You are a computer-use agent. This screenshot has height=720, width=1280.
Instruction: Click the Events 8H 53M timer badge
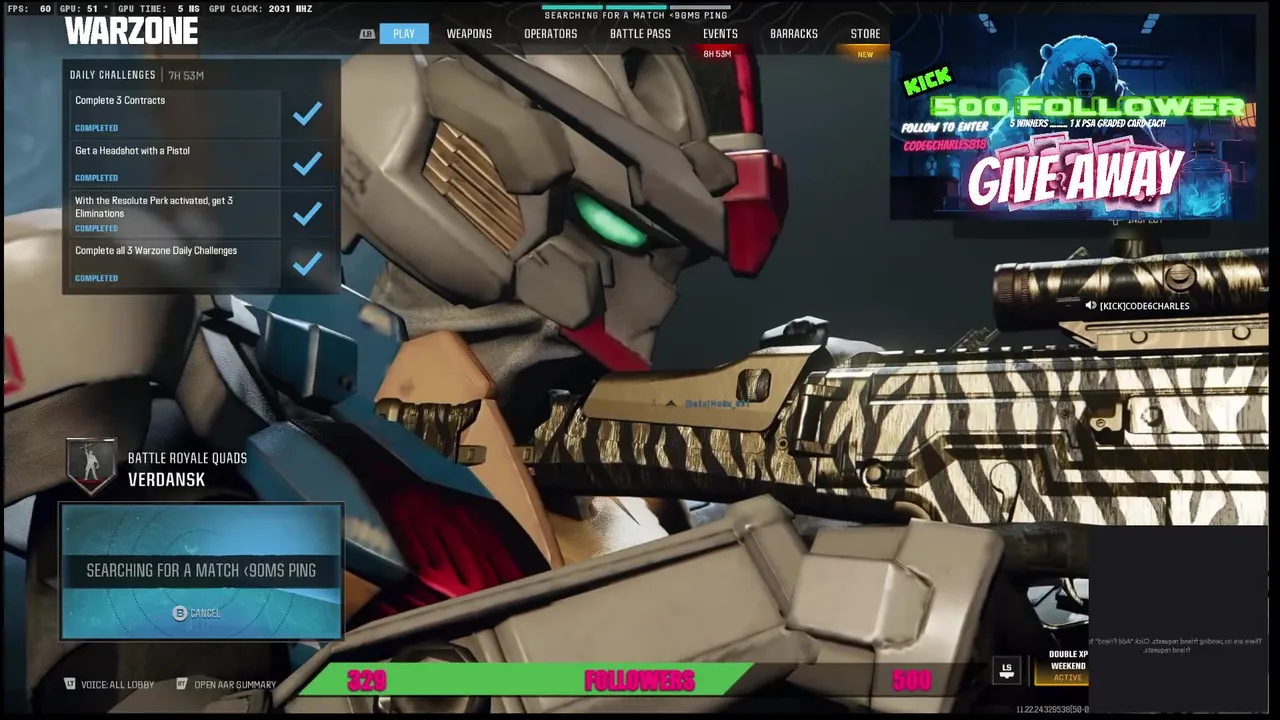[717, 54]
